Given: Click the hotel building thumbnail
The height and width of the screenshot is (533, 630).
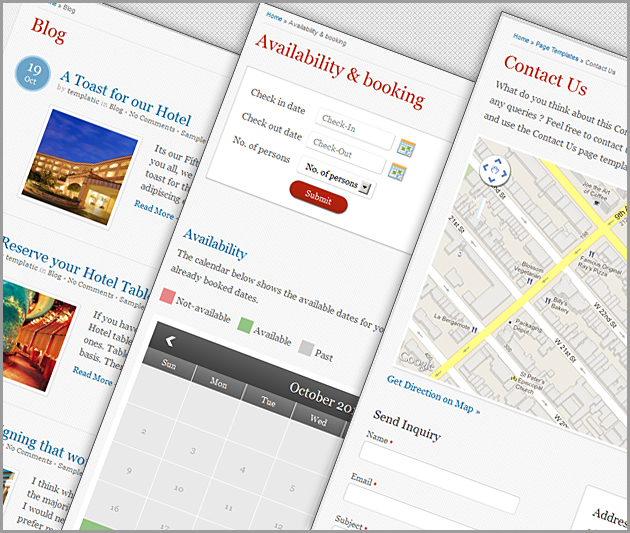Looking at the screenshot, I should click(79, 166).
